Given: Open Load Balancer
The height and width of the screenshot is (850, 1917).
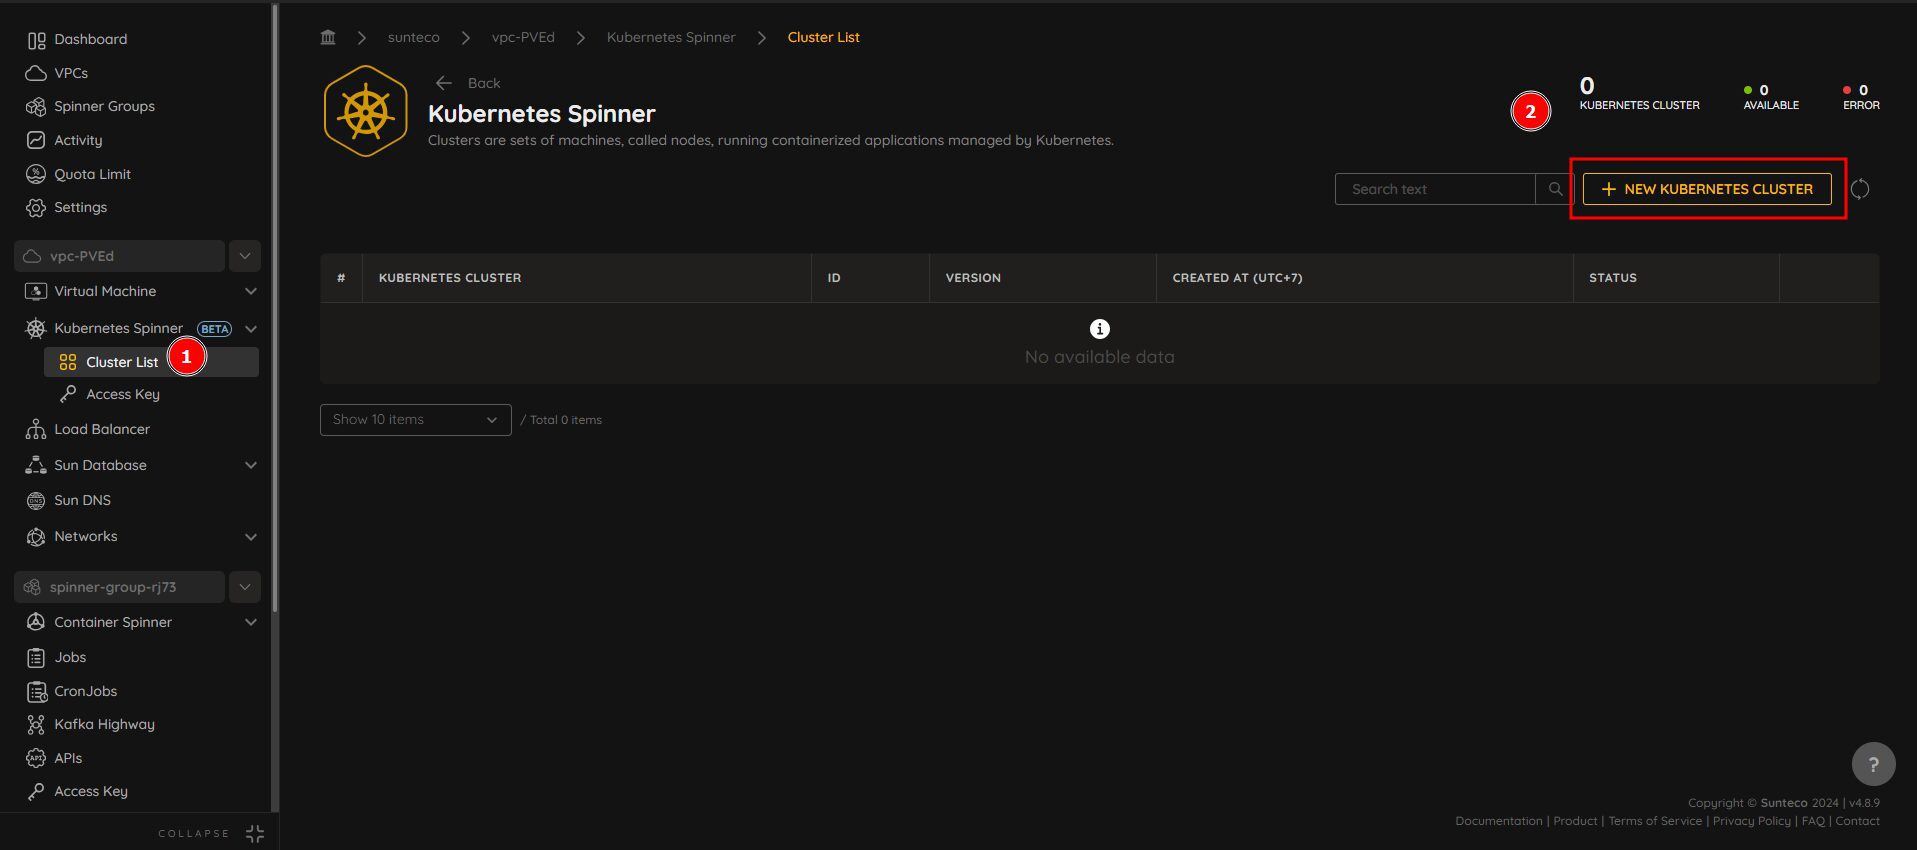Looking at the screenshot, I should [88, 429].
